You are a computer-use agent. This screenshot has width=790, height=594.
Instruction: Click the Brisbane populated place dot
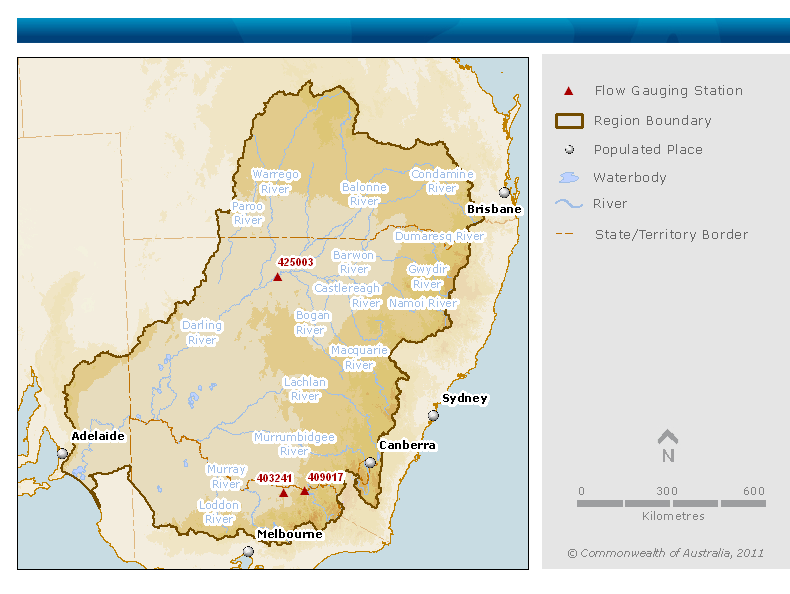[x=504, y=192]
